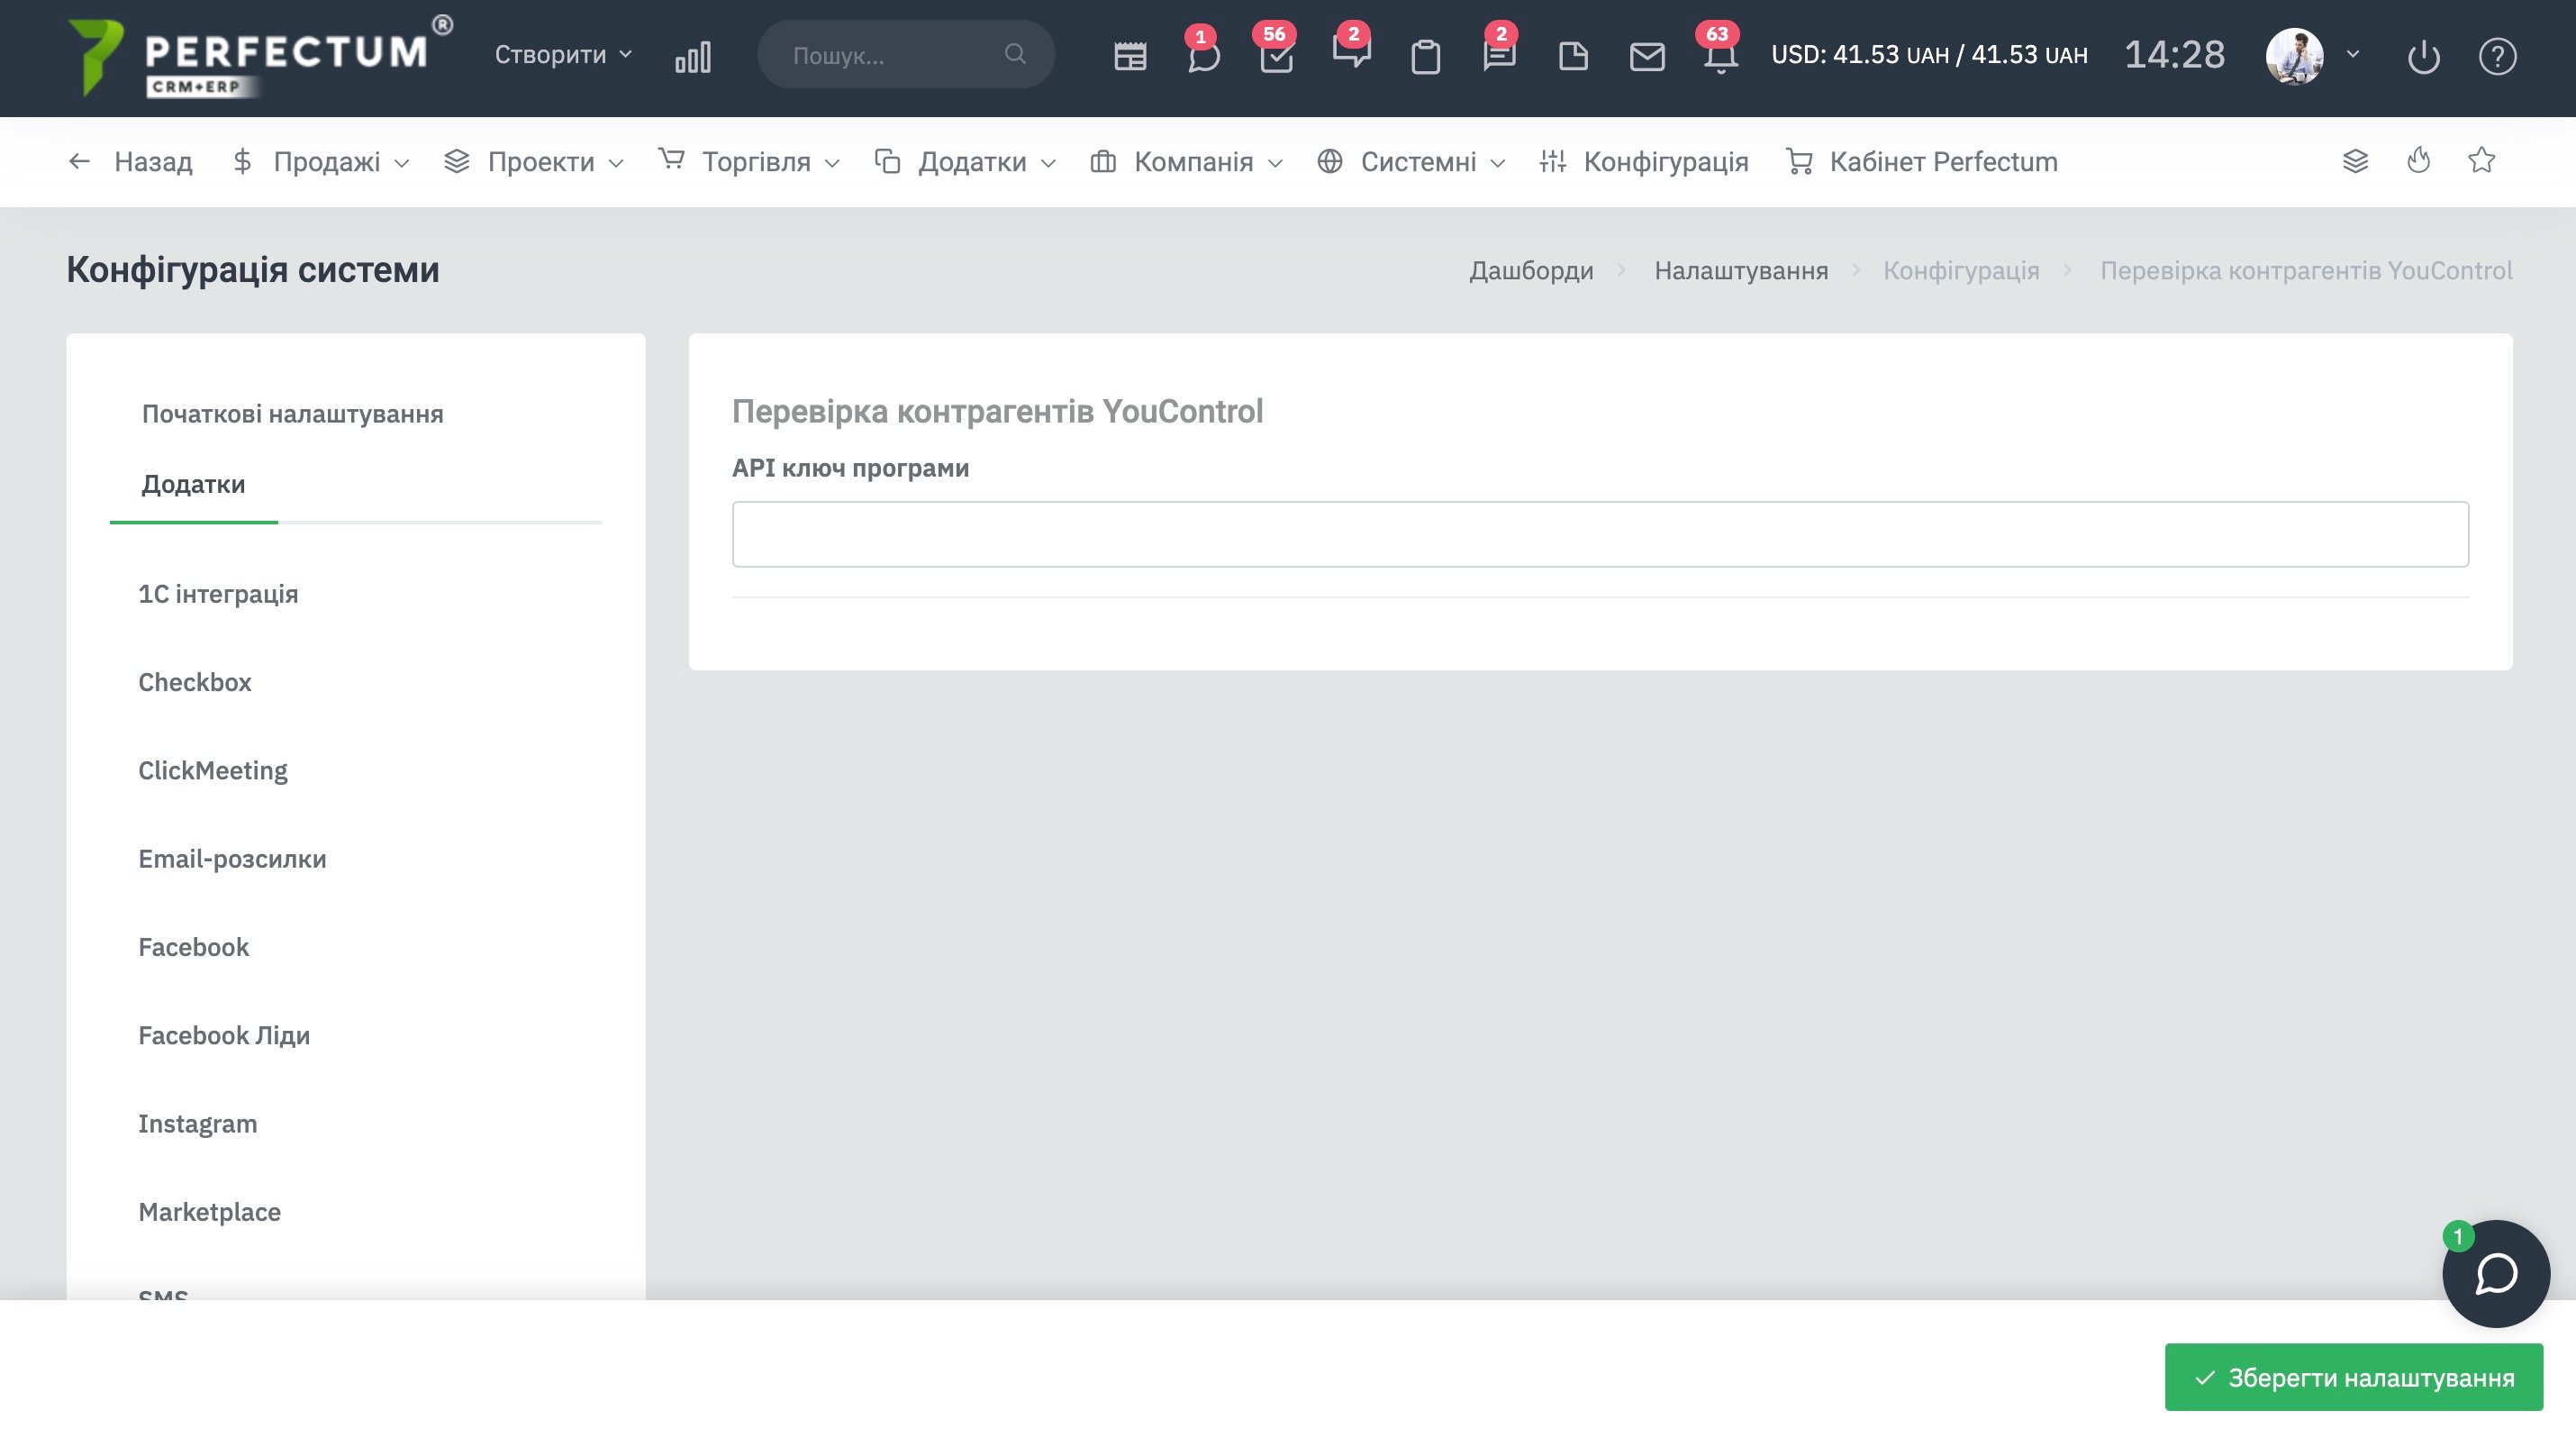Switch to Початкові налаштування tab

(292, 414)
